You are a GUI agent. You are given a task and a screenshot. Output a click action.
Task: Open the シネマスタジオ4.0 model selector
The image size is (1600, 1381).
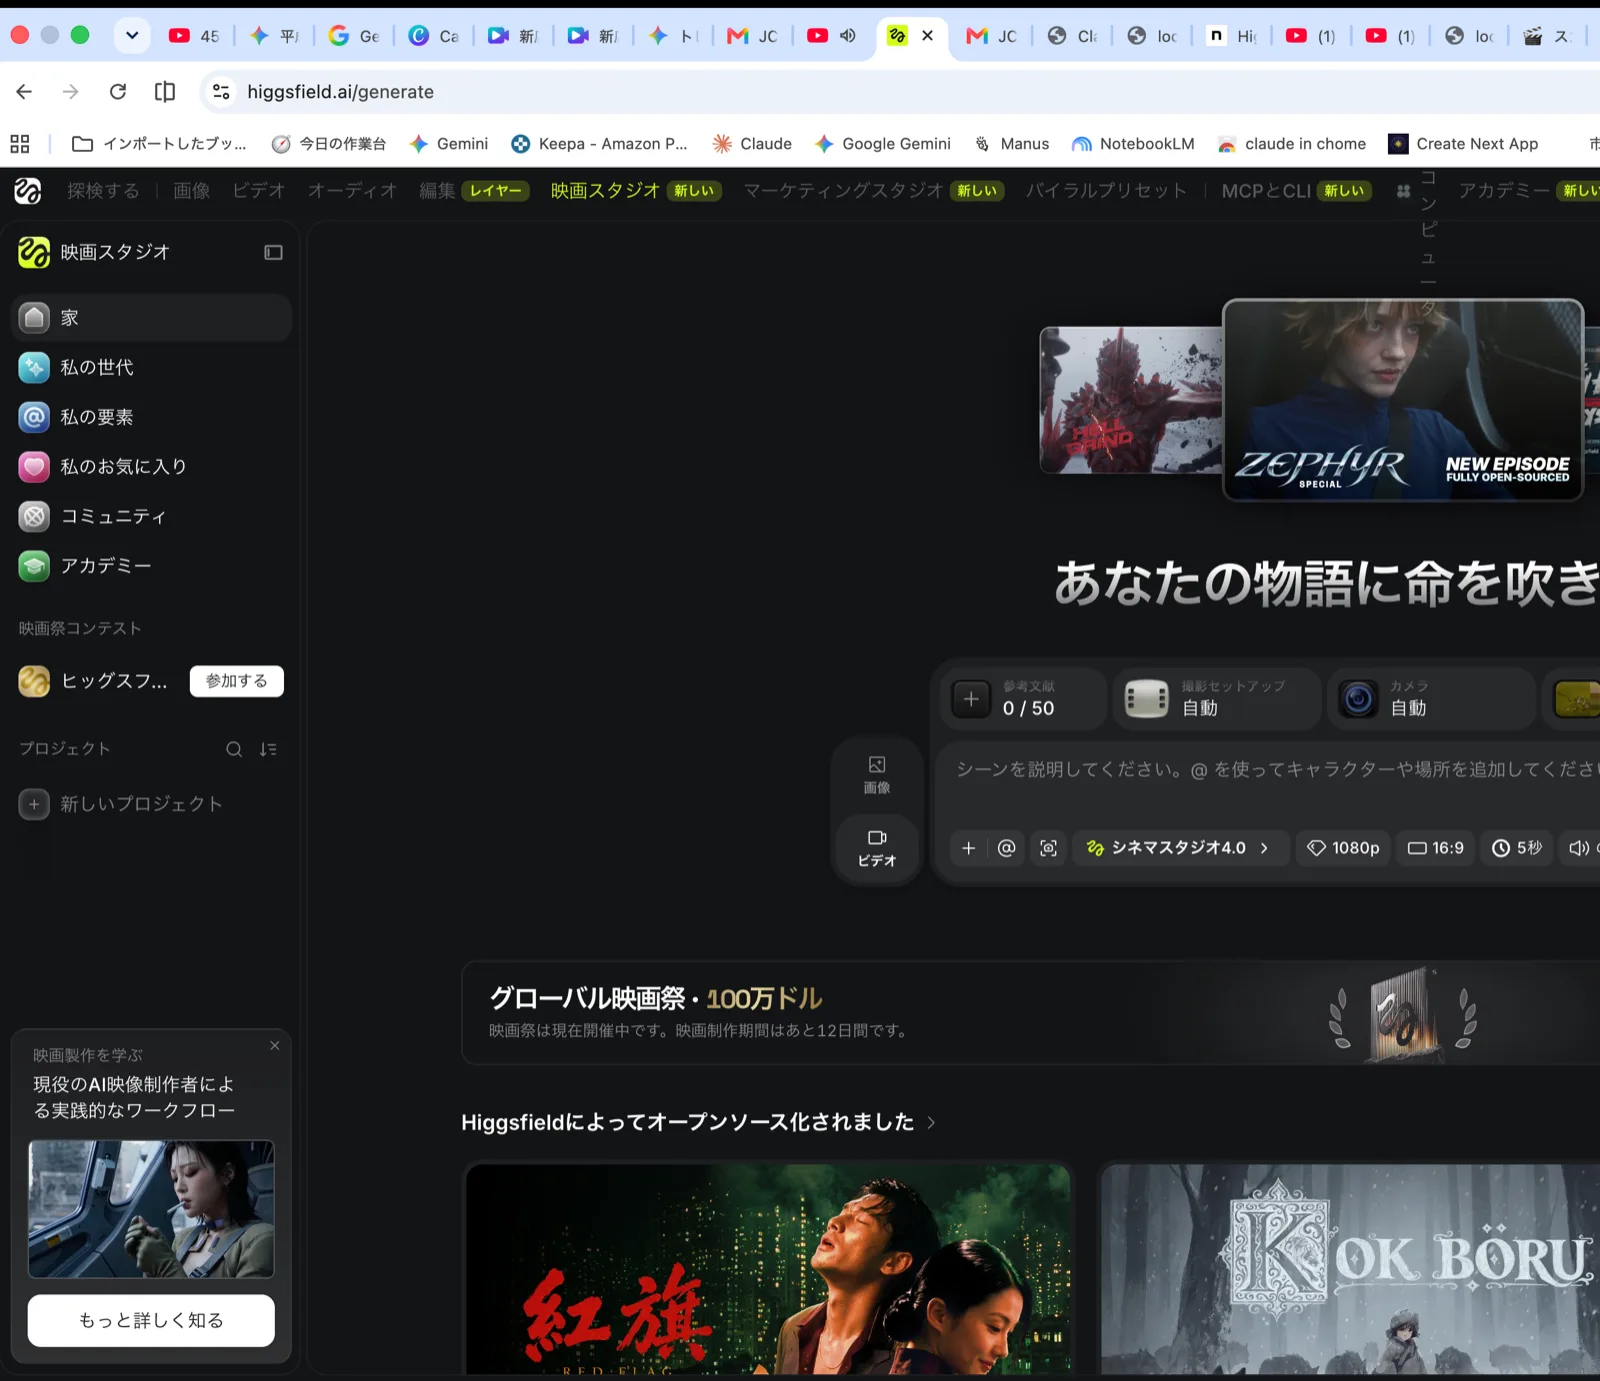click(x=1180, y=848)
